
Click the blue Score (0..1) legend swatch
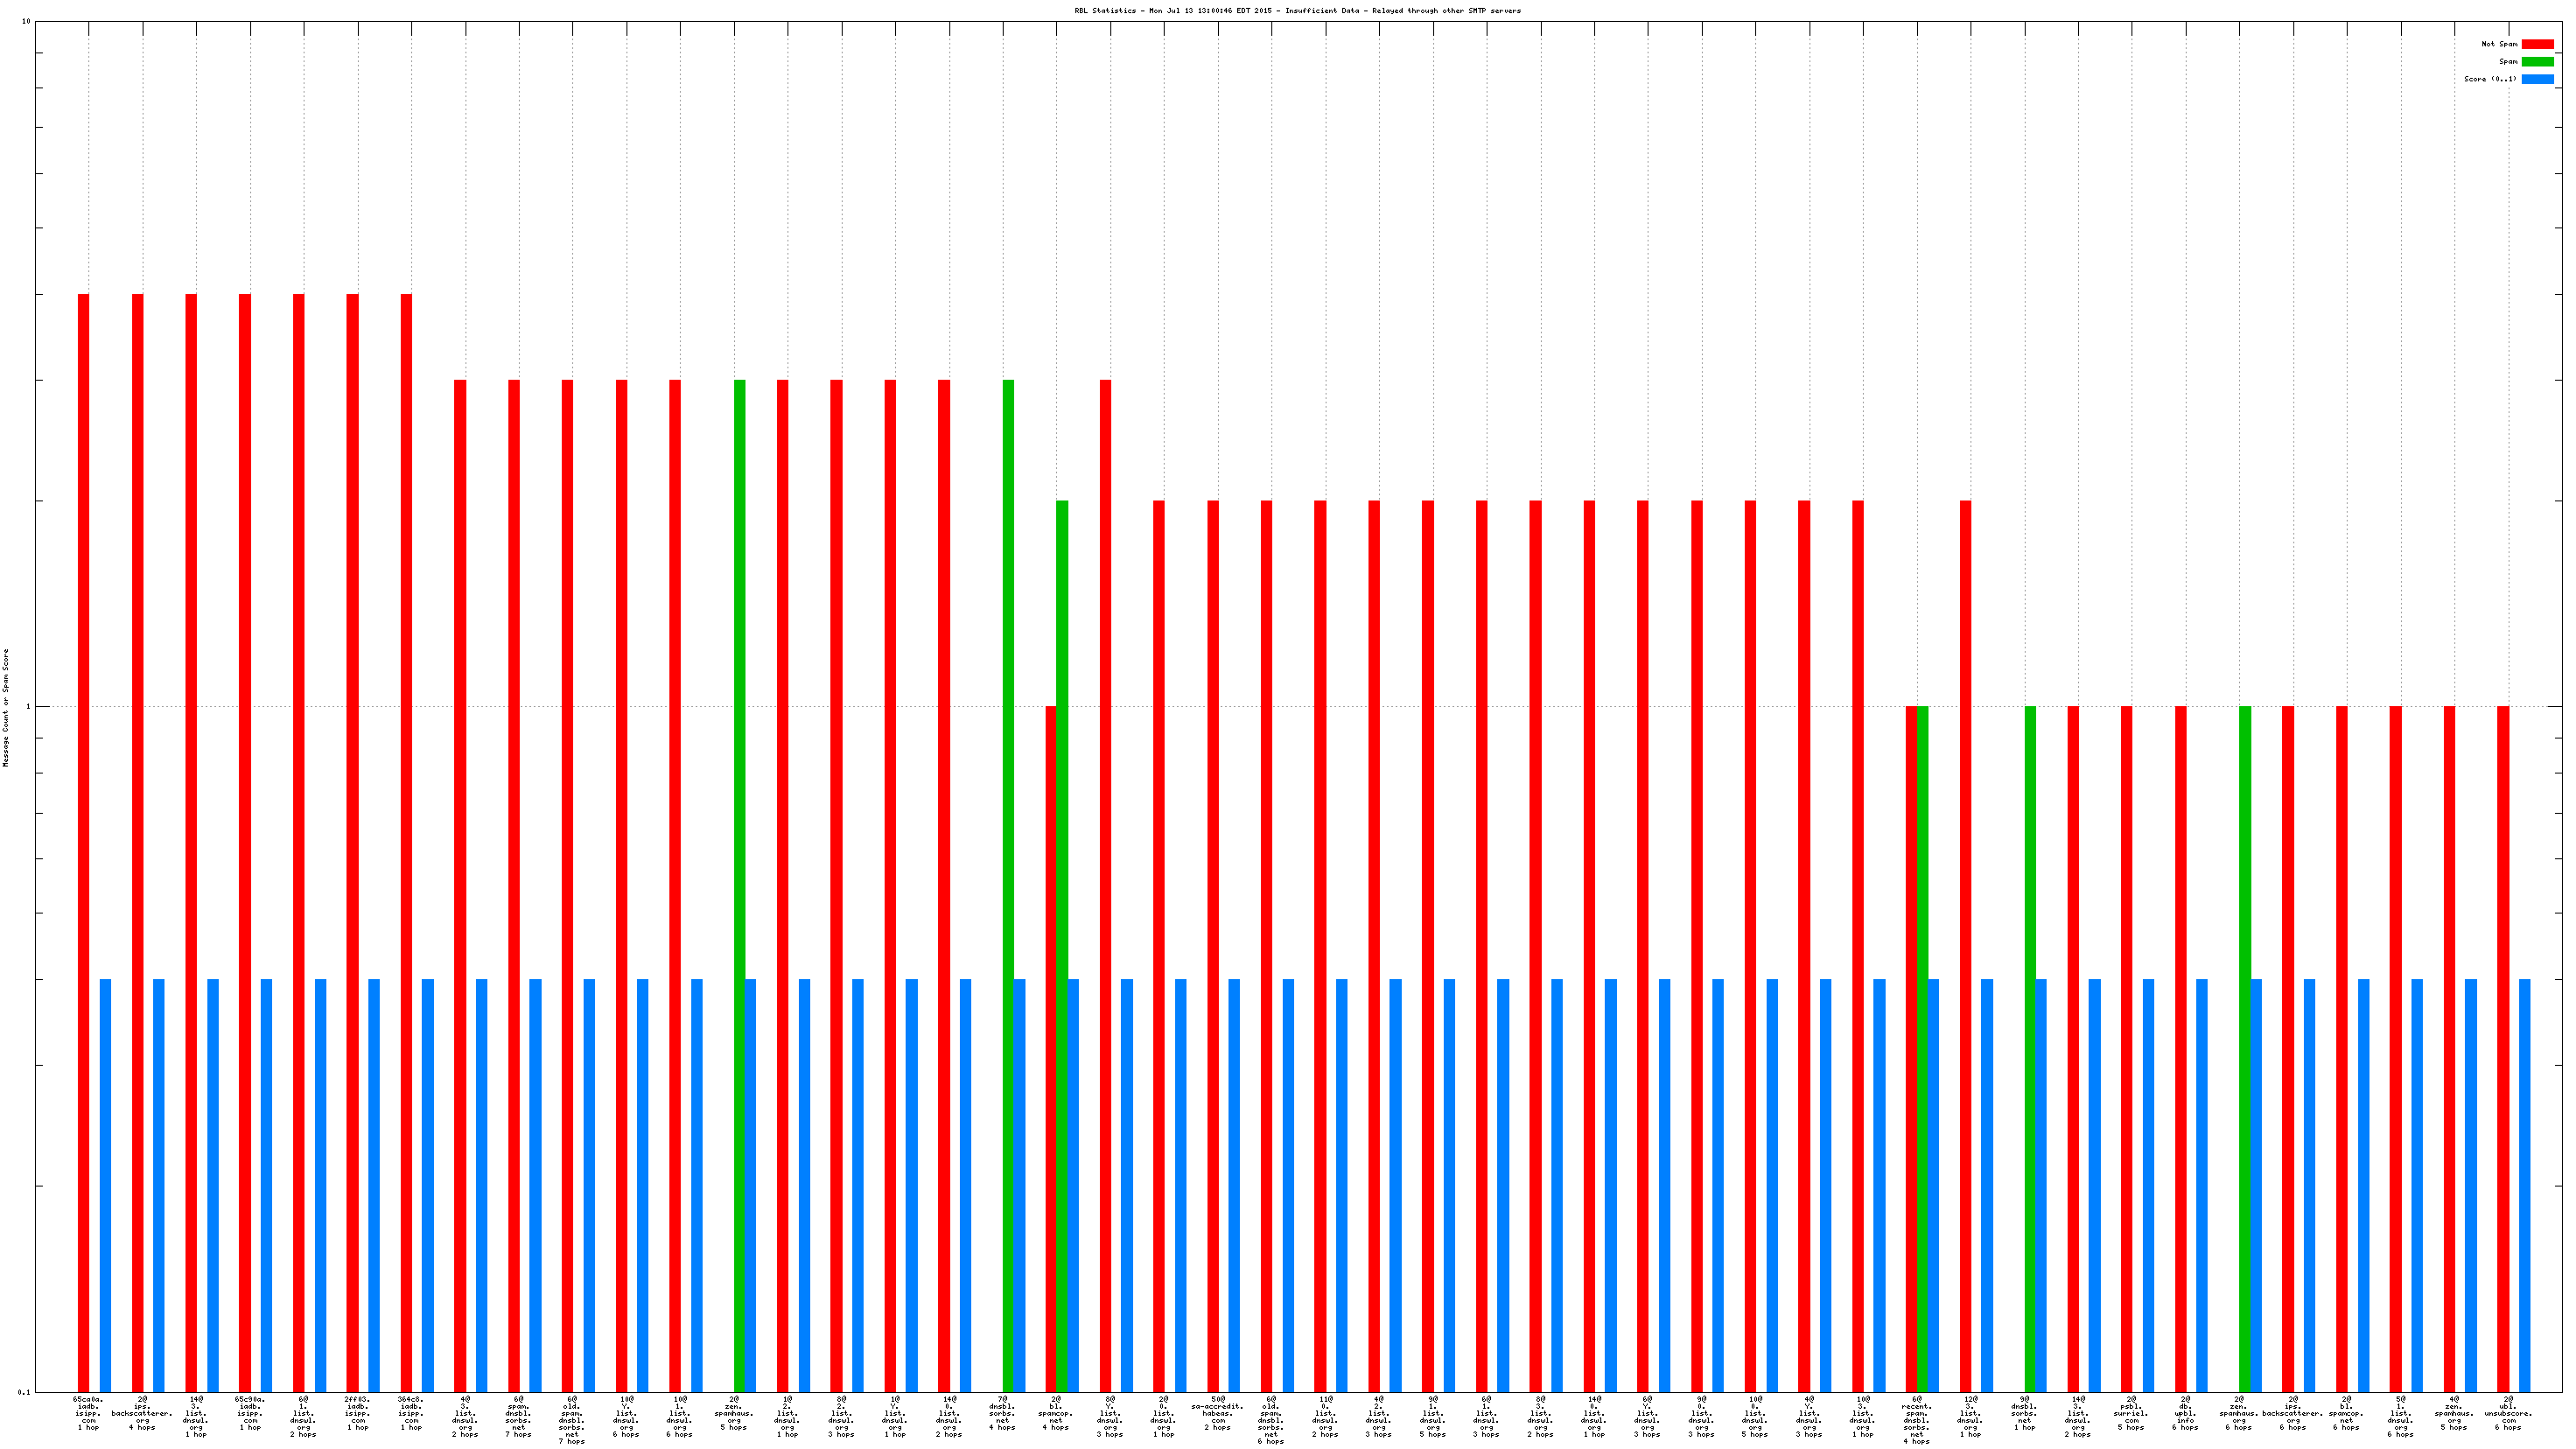(2537, 79)
